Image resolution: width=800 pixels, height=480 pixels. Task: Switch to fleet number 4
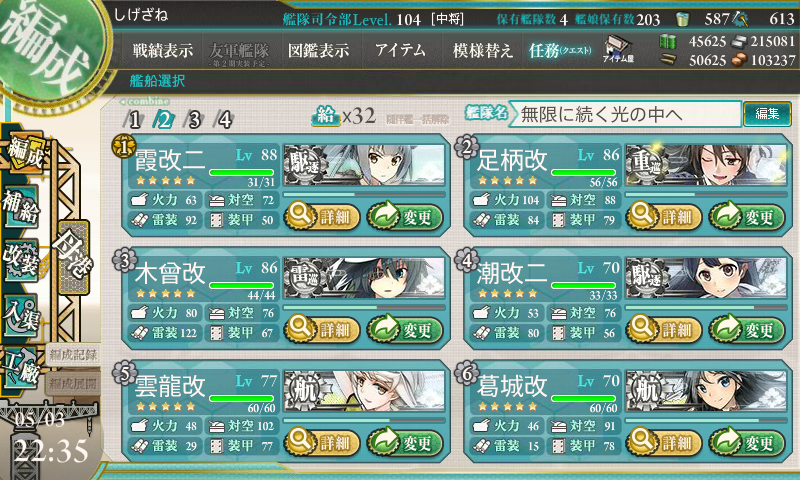[x=224, y=120]
